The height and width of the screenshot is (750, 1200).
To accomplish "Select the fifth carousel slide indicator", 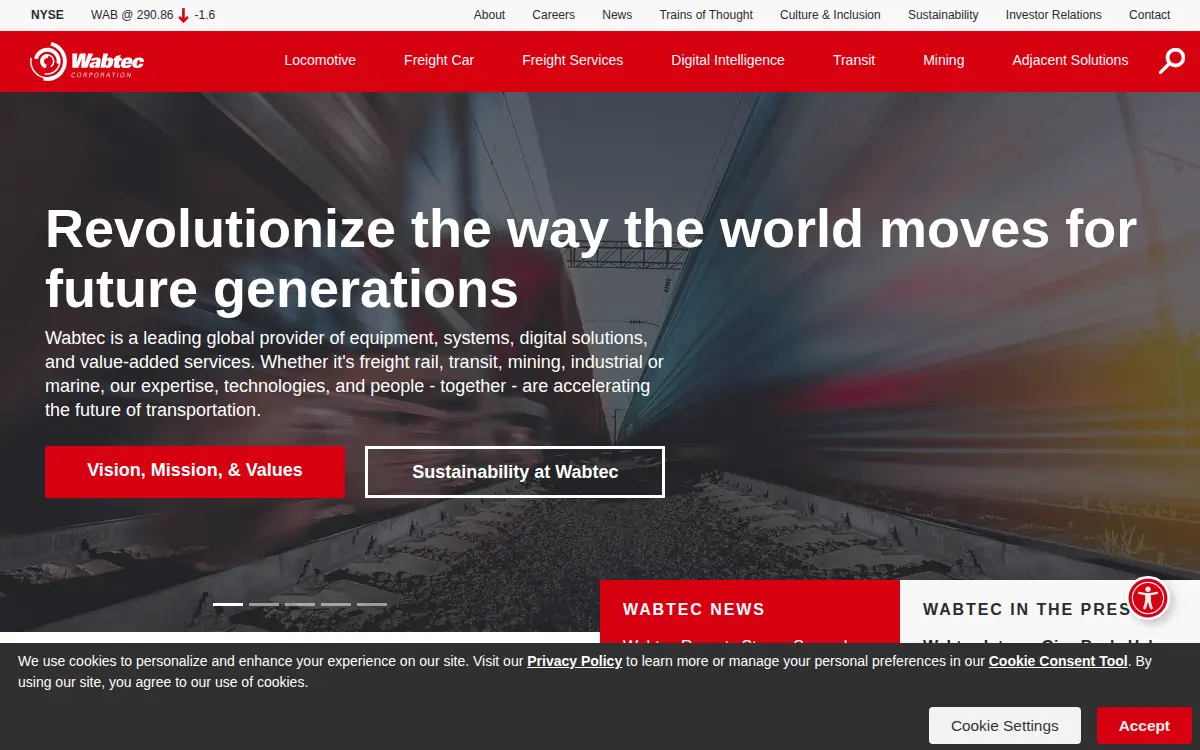I will click(x=372, y=604).
